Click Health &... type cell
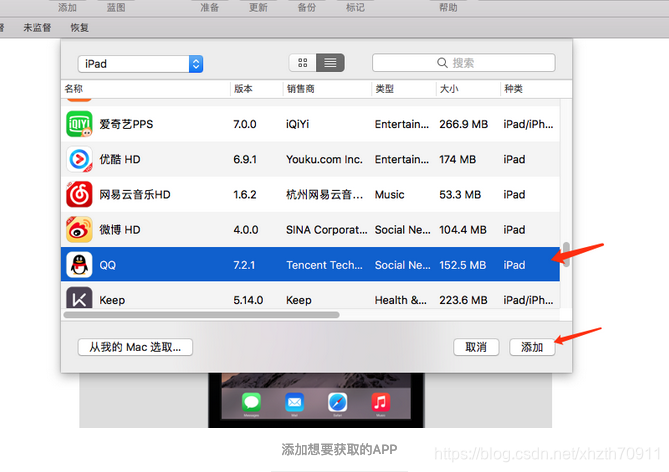Screen dimensions: 669x472 [401, 300]
